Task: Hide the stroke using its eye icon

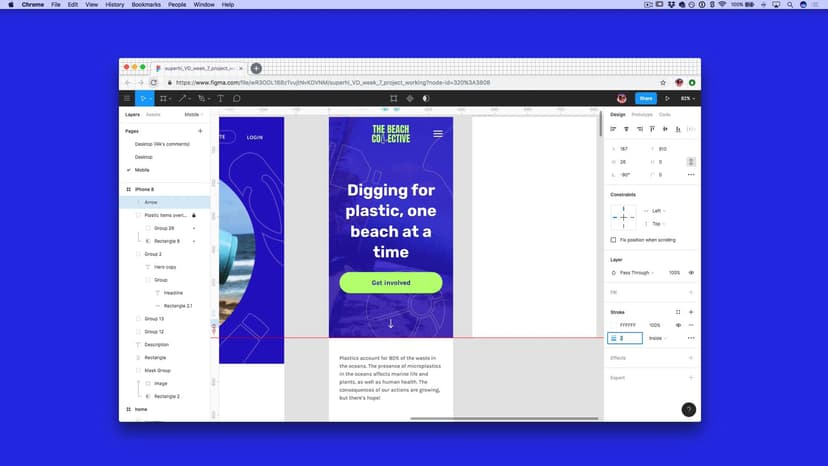Action: pyautogui.click(x=678, y=325)
